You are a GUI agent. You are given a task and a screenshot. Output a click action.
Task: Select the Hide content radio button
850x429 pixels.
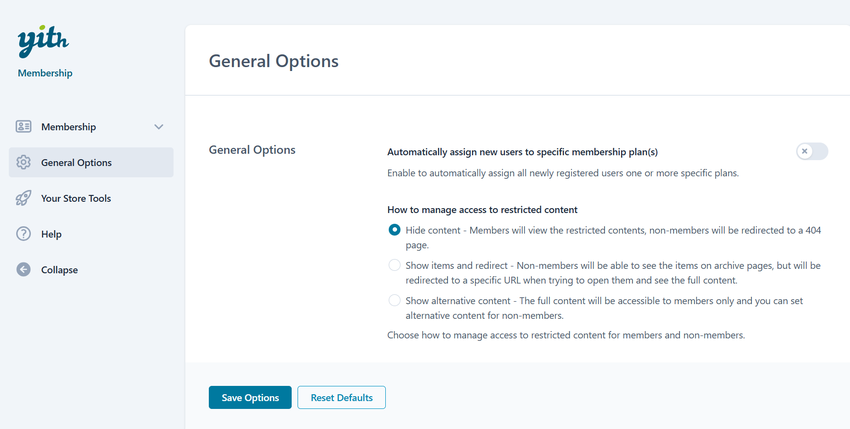395,230
